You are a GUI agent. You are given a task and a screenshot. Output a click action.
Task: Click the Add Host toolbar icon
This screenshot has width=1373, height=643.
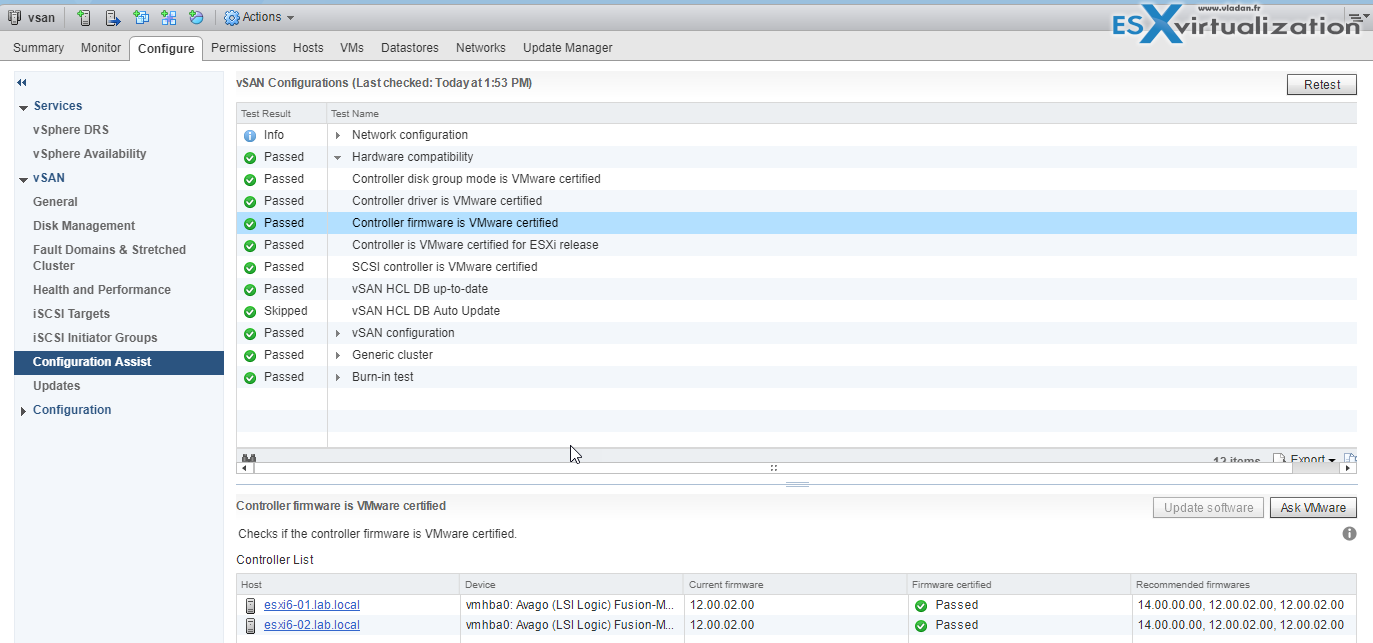click(84, 17)
